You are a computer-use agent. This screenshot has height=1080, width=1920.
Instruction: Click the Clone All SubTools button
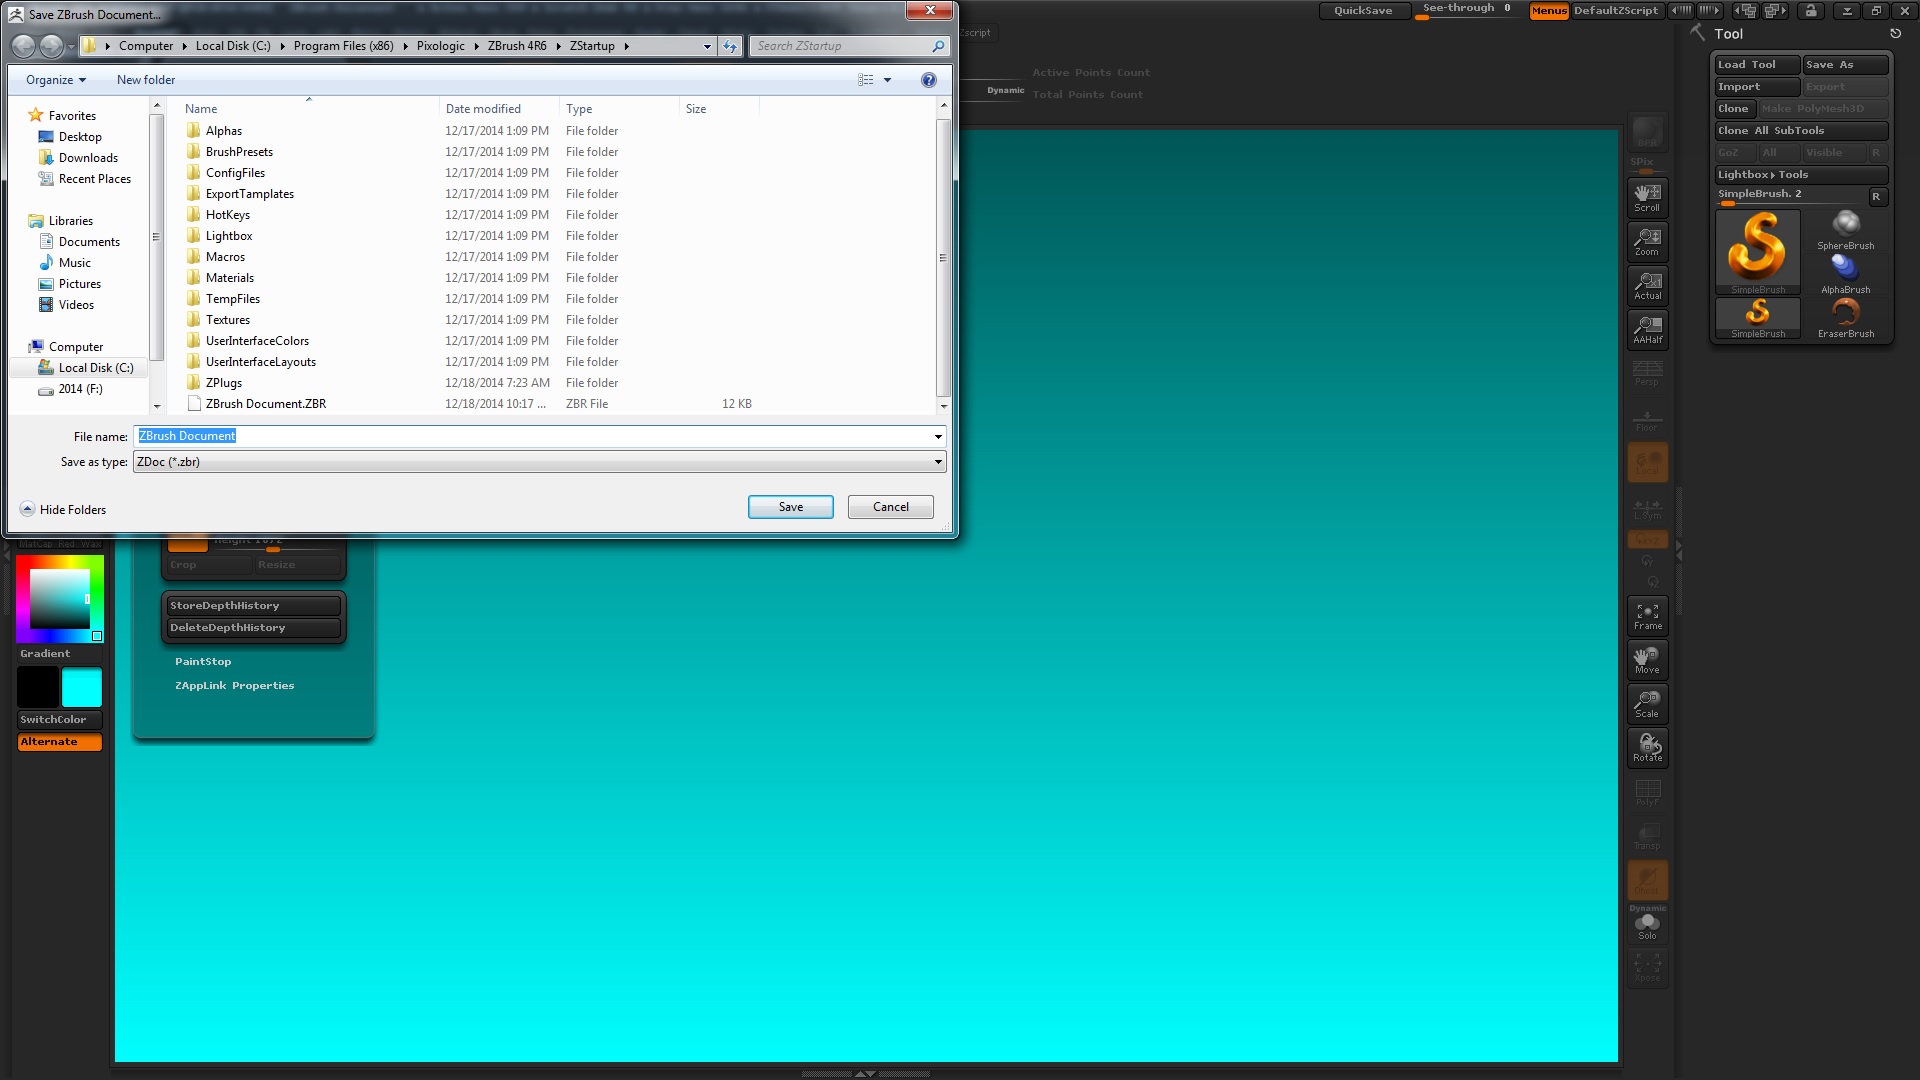[1801, 131]
